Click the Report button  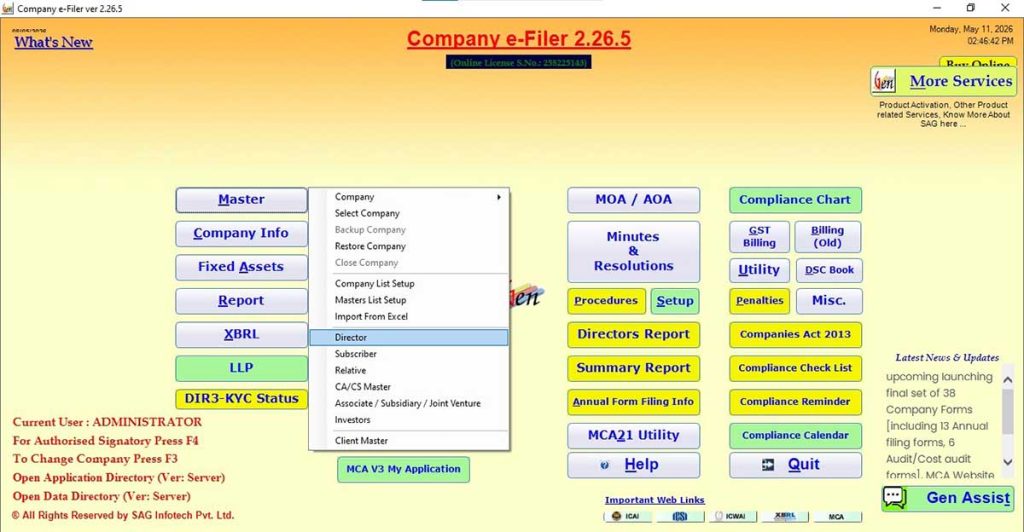click(x=241, y=301)
